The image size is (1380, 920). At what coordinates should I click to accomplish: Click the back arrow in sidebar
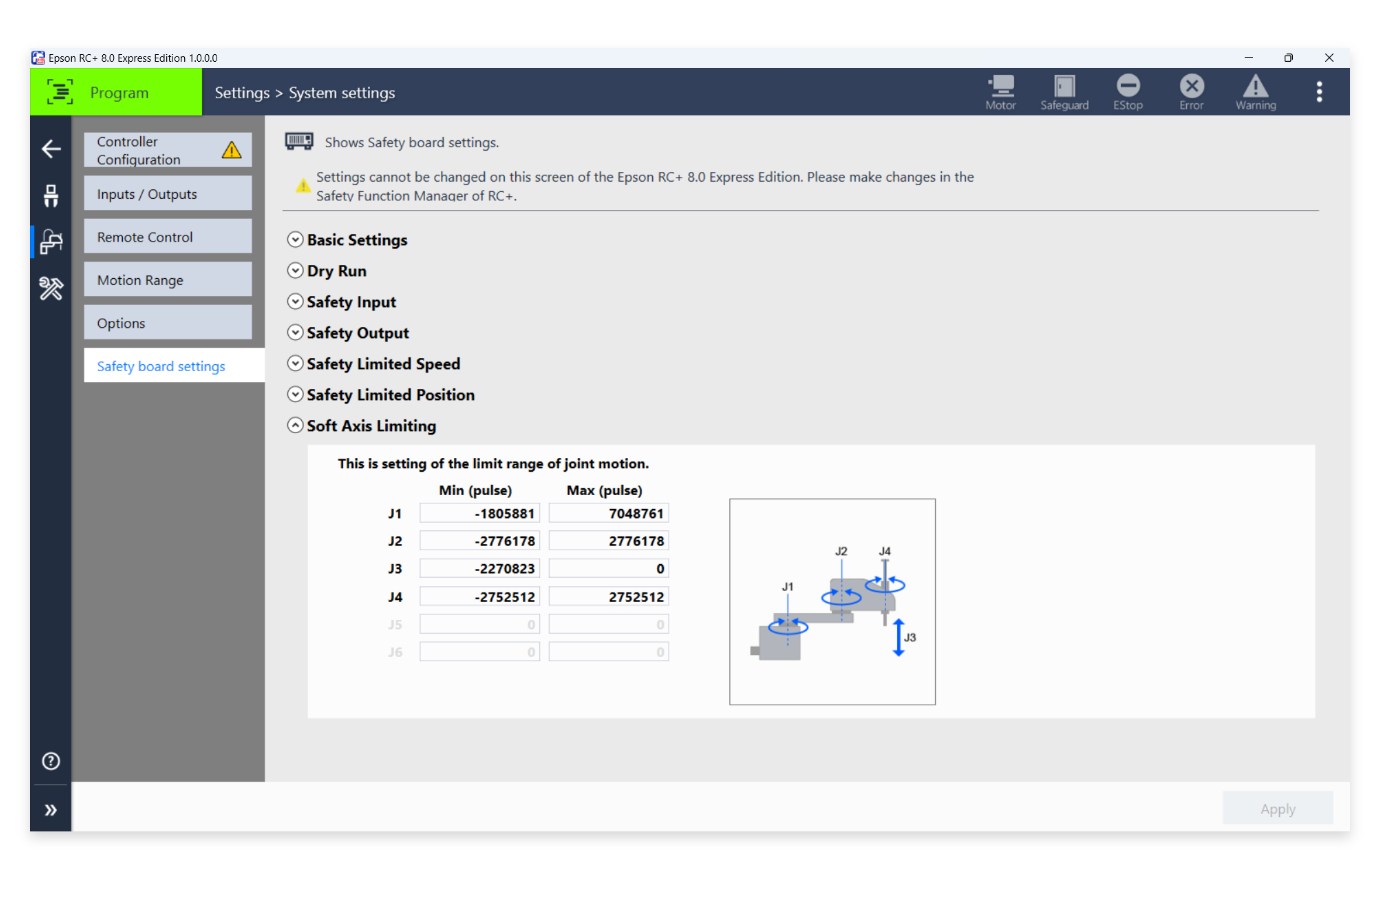point(51,149)
